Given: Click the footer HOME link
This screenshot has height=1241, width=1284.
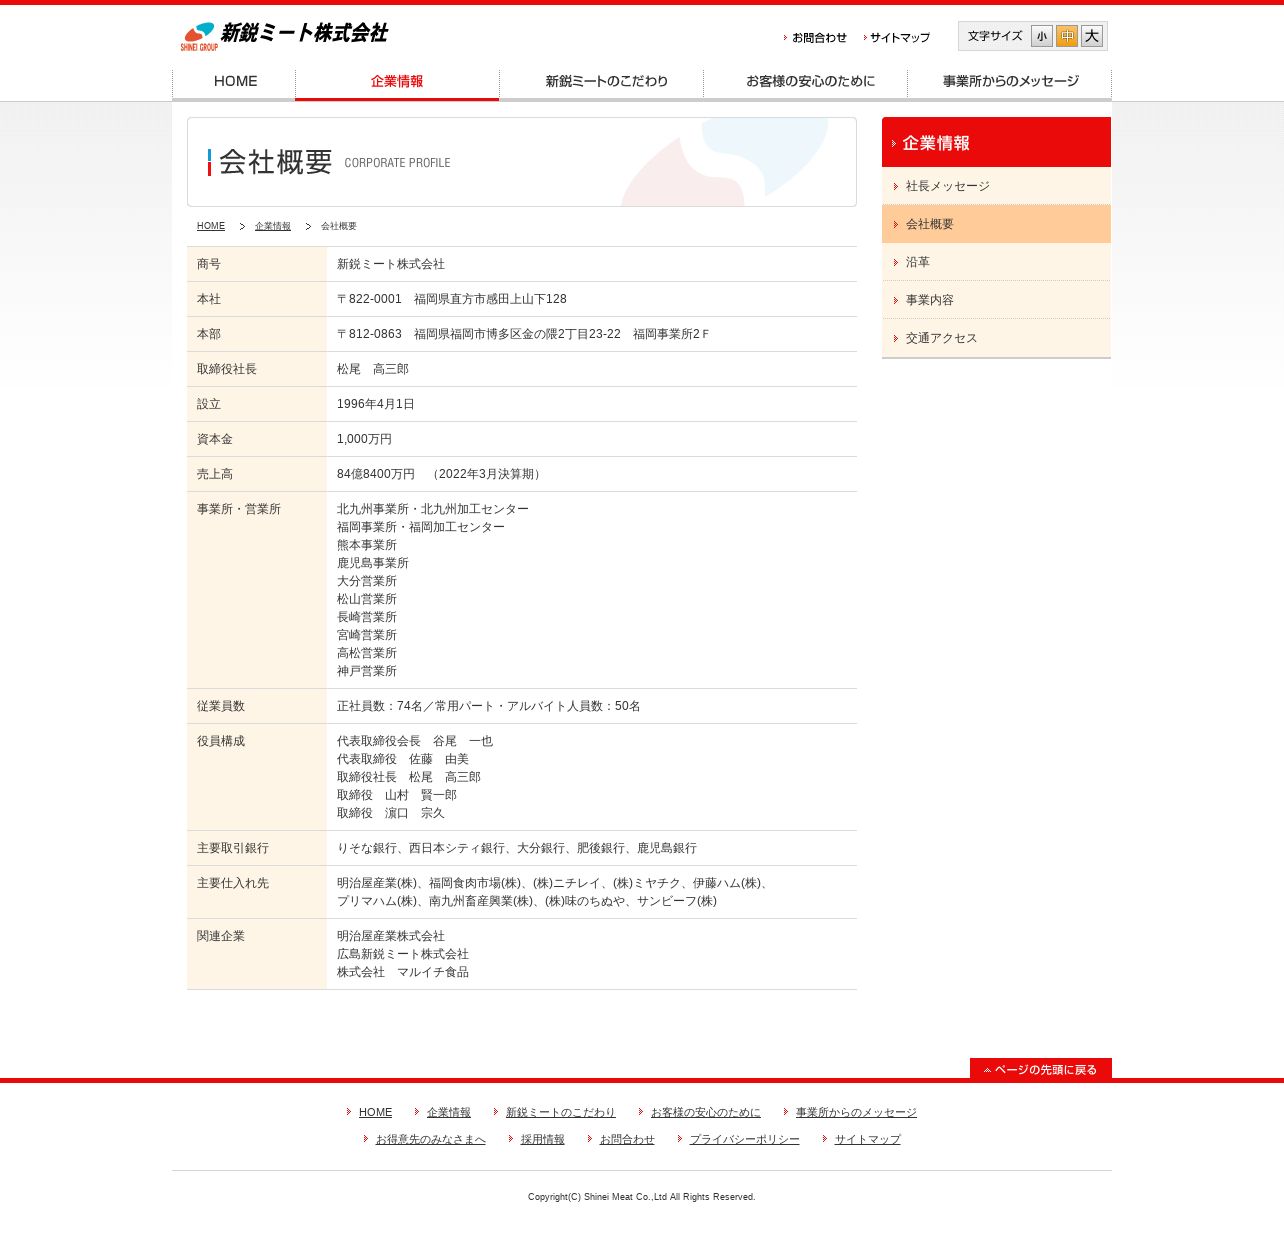Looking at the screenshot, I should click(x=375, y=1113).
